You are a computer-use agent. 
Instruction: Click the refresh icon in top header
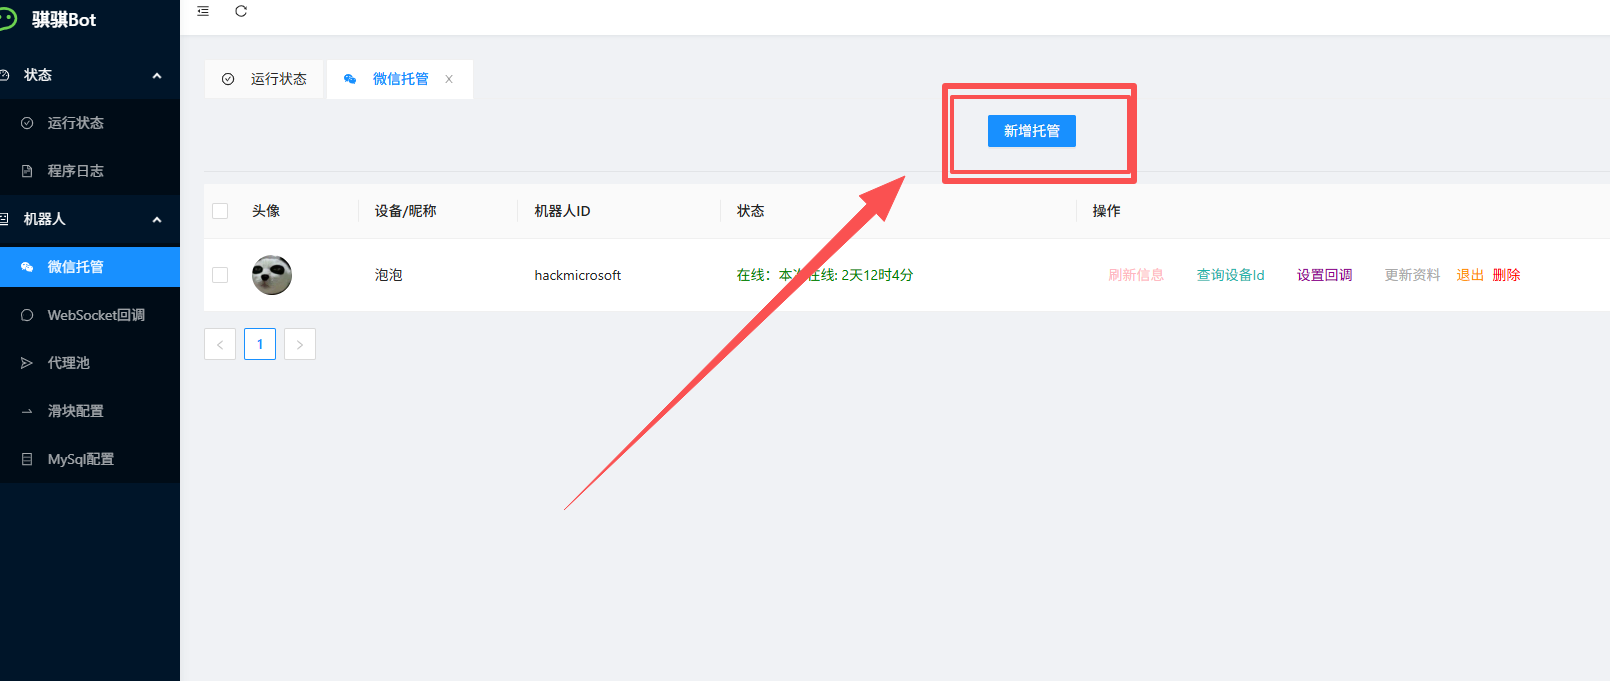[x=241, y=11]
